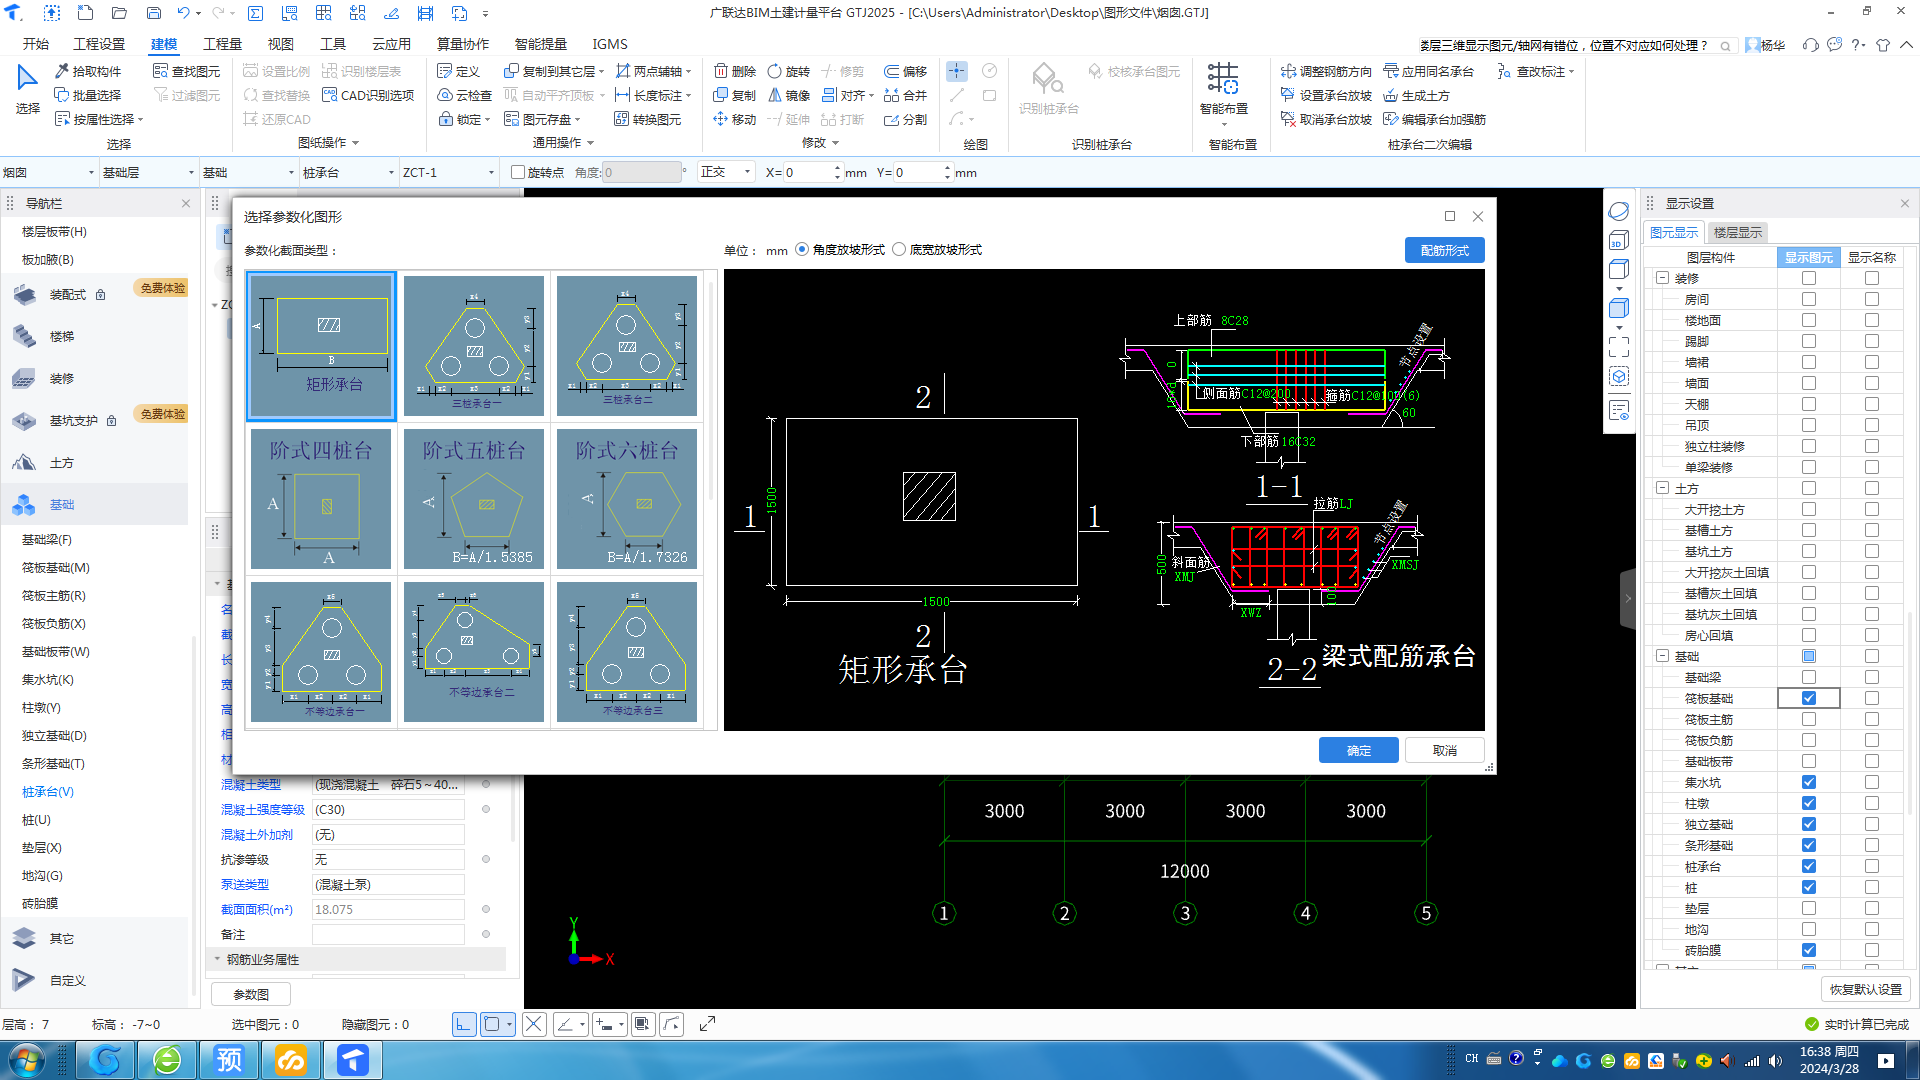Image resolution: width=1920 pixels, height=1080 pixels.
Task: Open the 智能提量 ribbon tab
Action: (x=540, y=44)
